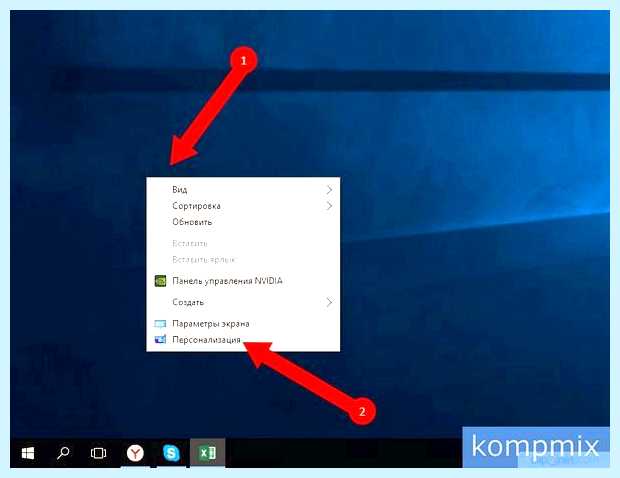Click the disabled Вставить item
This screenshot has height=478, width=620.
click(243, 244)
